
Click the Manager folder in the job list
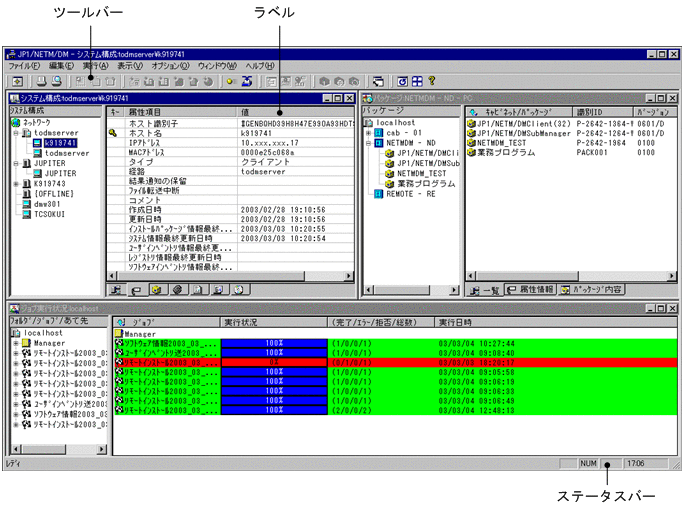tap(121, 333)
